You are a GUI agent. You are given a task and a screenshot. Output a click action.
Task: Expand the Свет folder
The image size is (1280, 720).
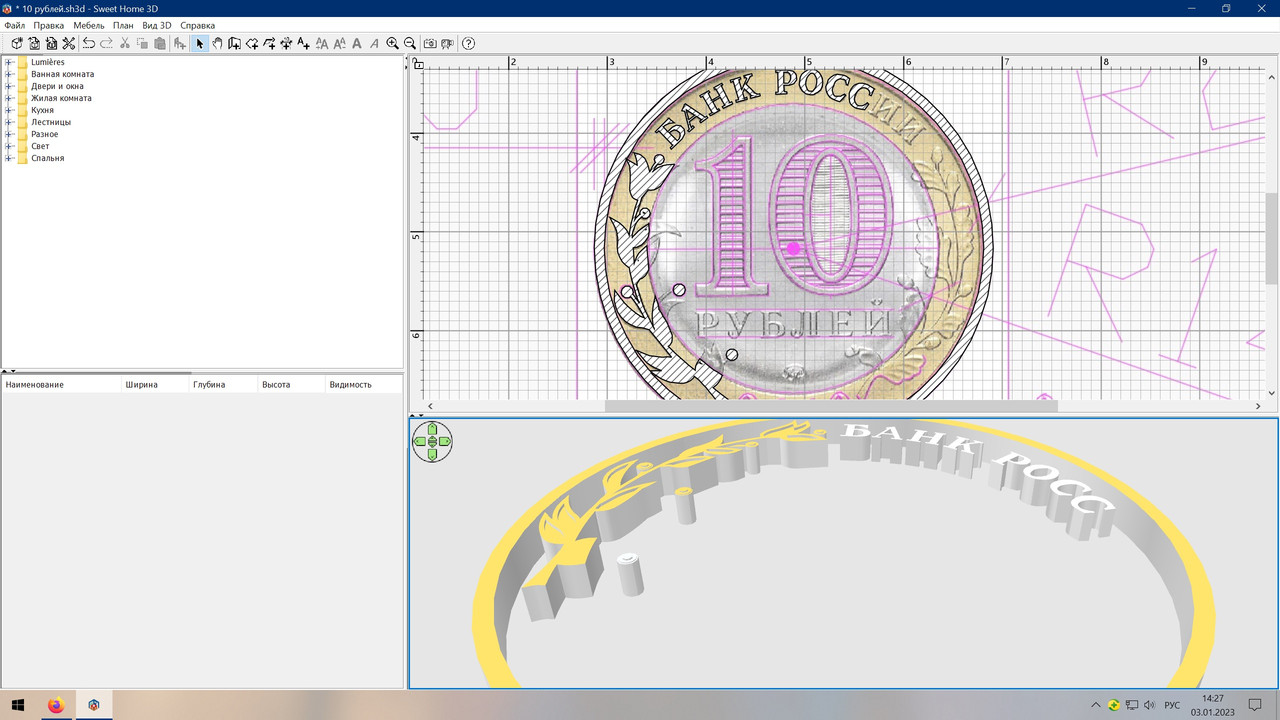tap(9, 146)
